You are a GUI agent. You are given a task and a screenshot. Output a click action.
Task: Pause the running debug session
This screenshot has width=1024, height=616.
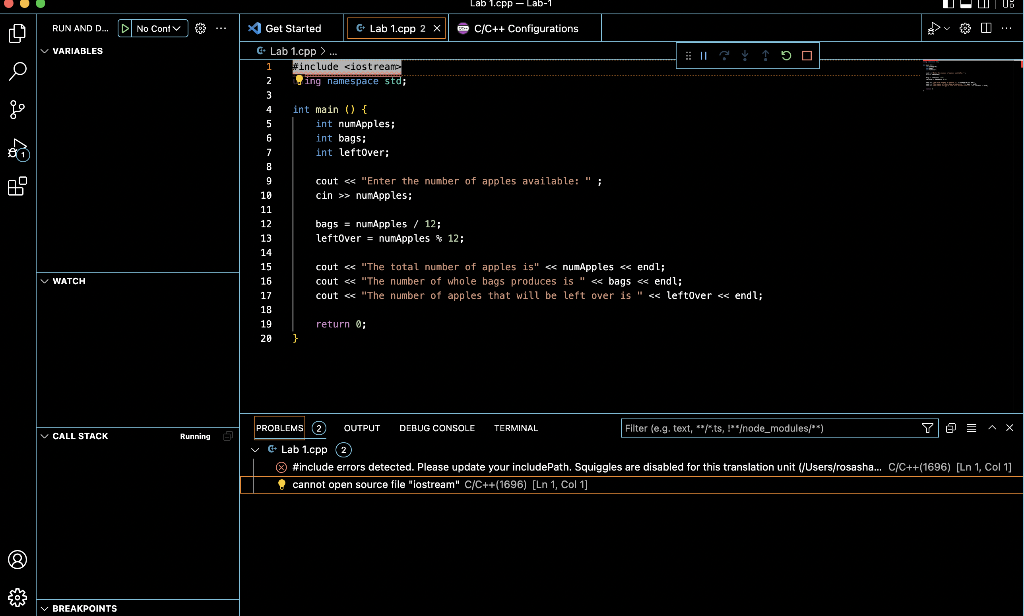[704, 56]
